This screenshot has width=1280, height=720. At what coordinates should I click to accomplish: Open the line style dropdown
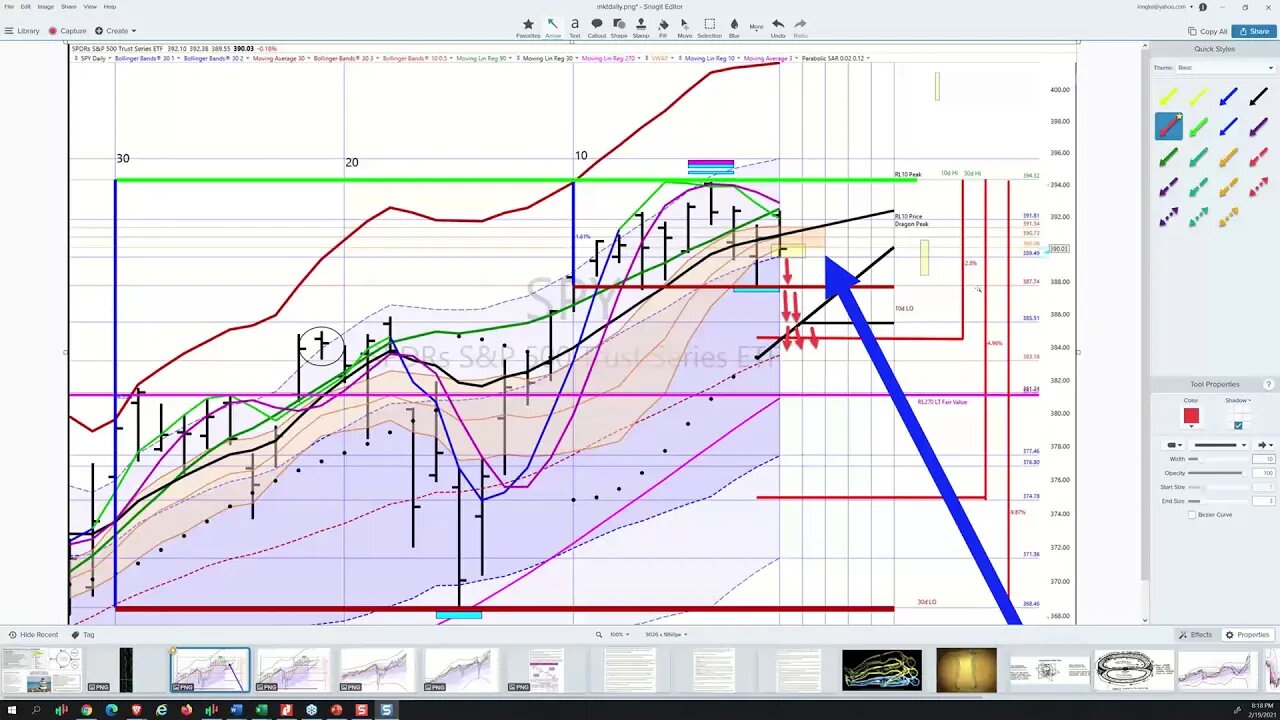point(1220,445)
